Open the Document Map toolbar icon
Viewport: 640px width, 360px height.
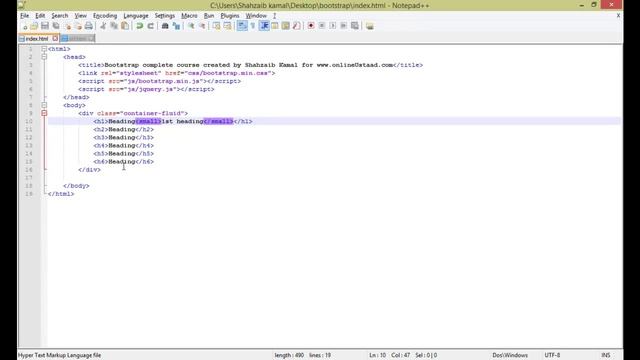point(286,26)
